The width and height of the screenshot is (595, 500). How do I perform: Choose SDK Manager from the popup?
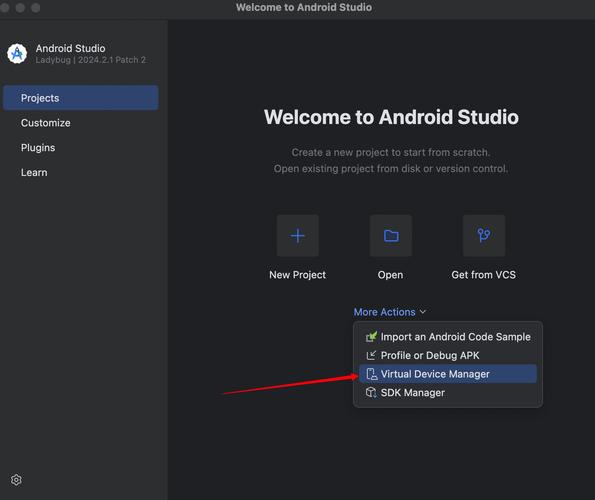point(448,393)
